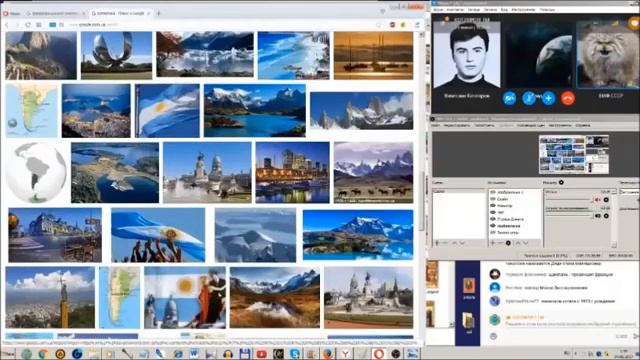
Task: Open globe highlighting Argentina image
Action: (36, 173)
